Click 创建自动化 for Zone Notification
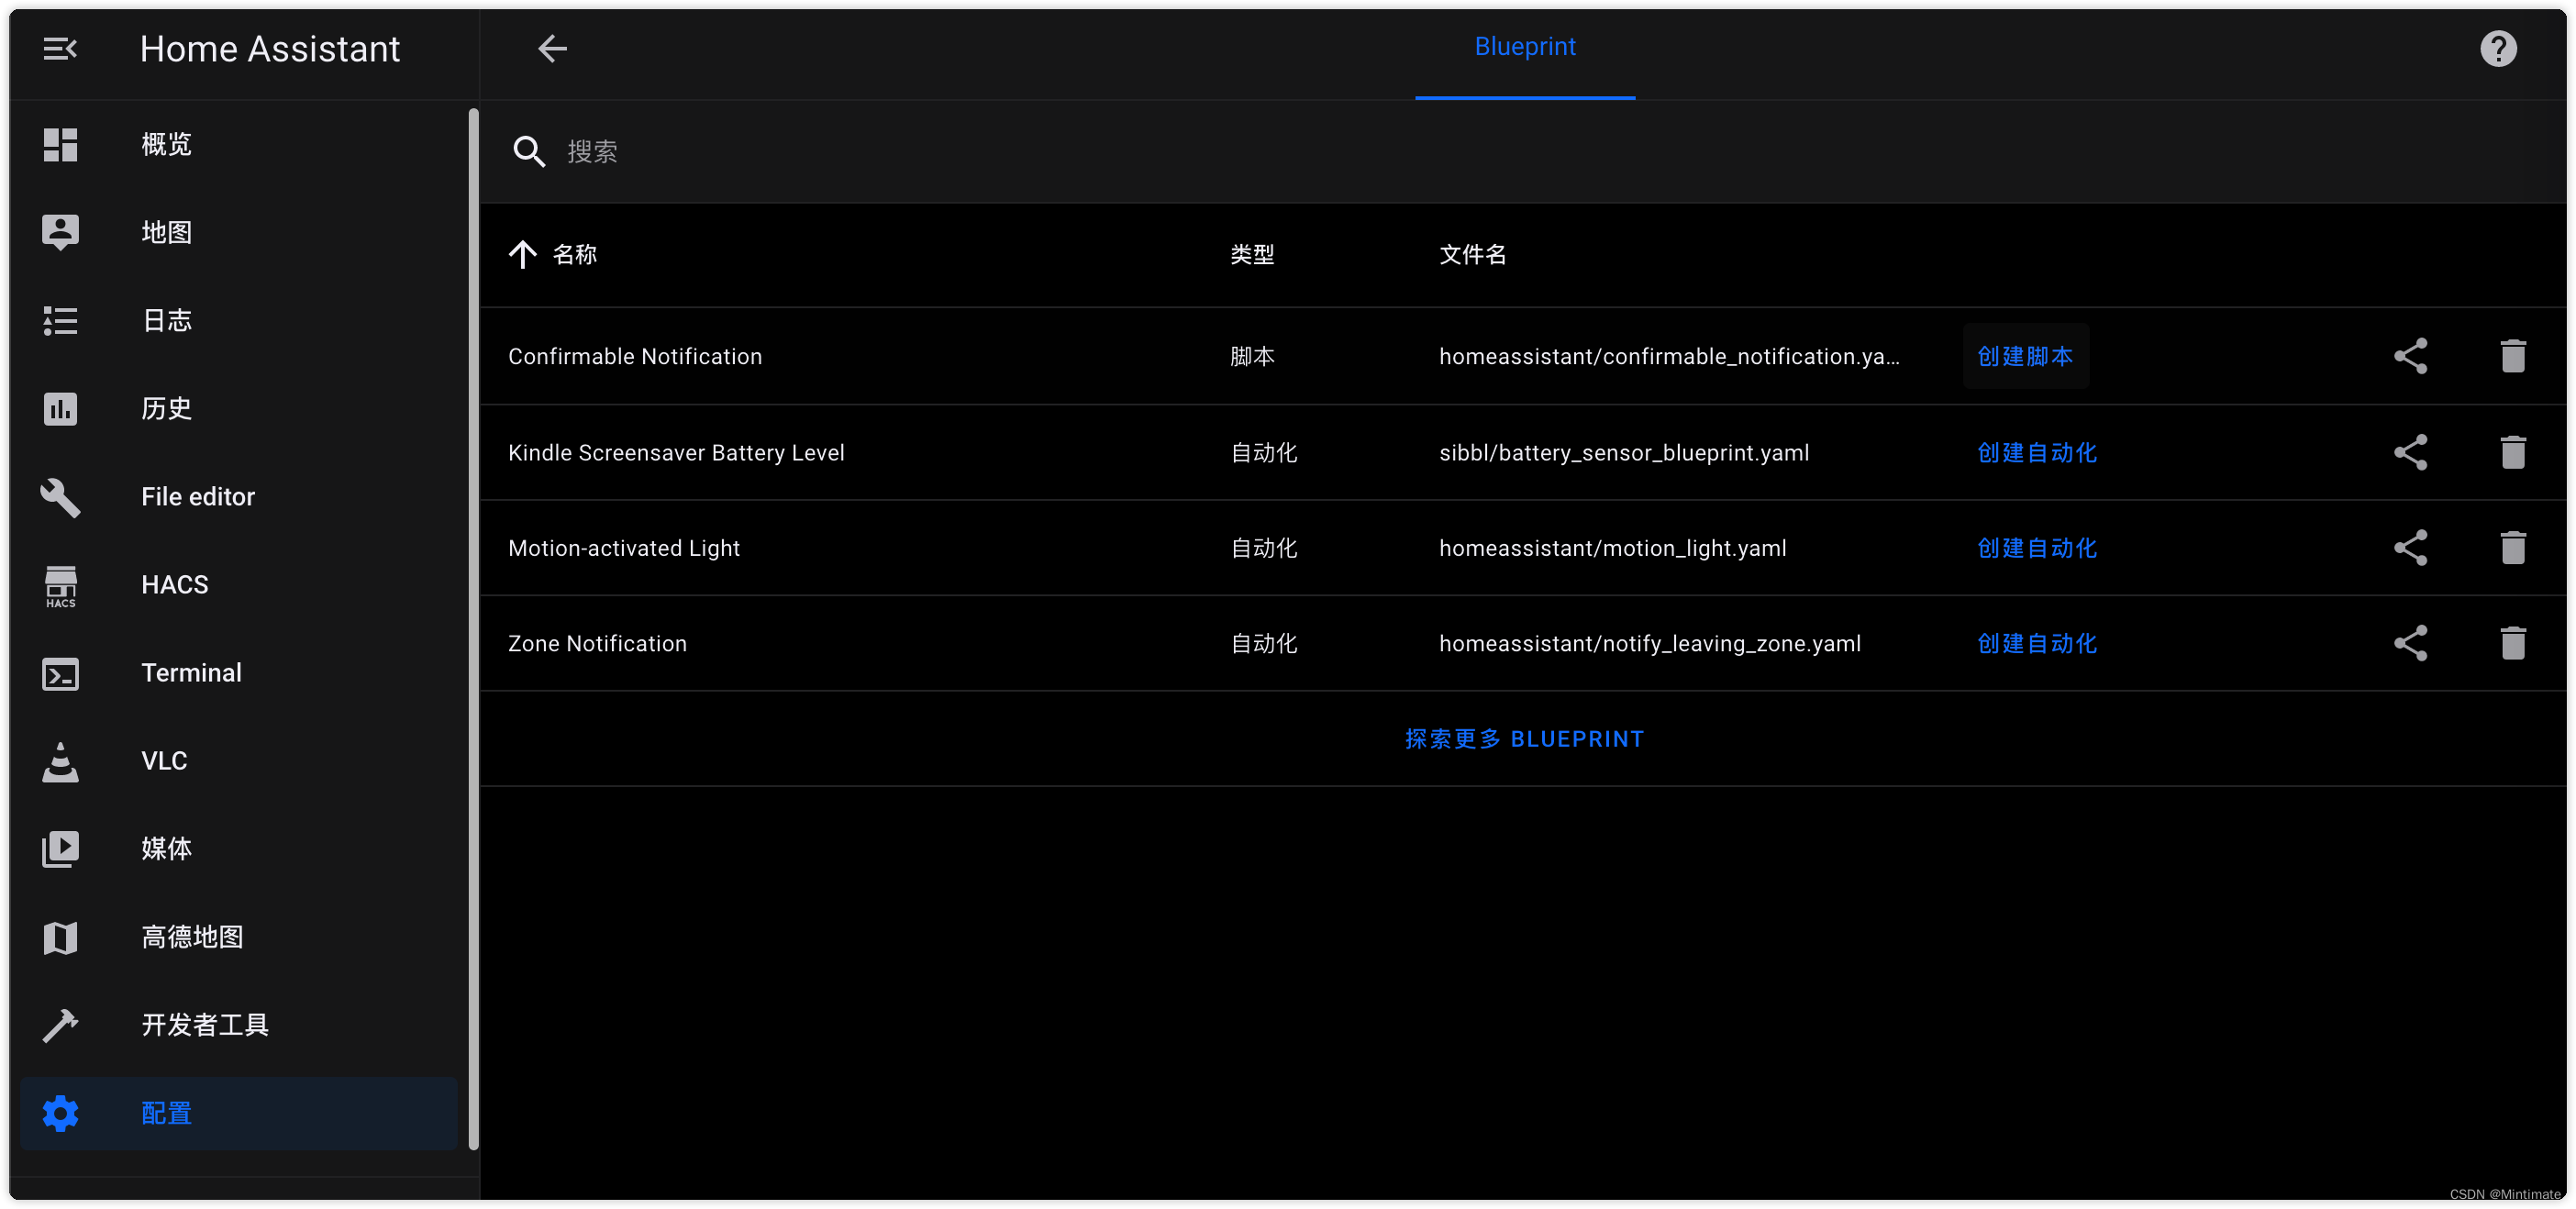Screen dimensions: 2576x1209 (x=2036, y=643)
